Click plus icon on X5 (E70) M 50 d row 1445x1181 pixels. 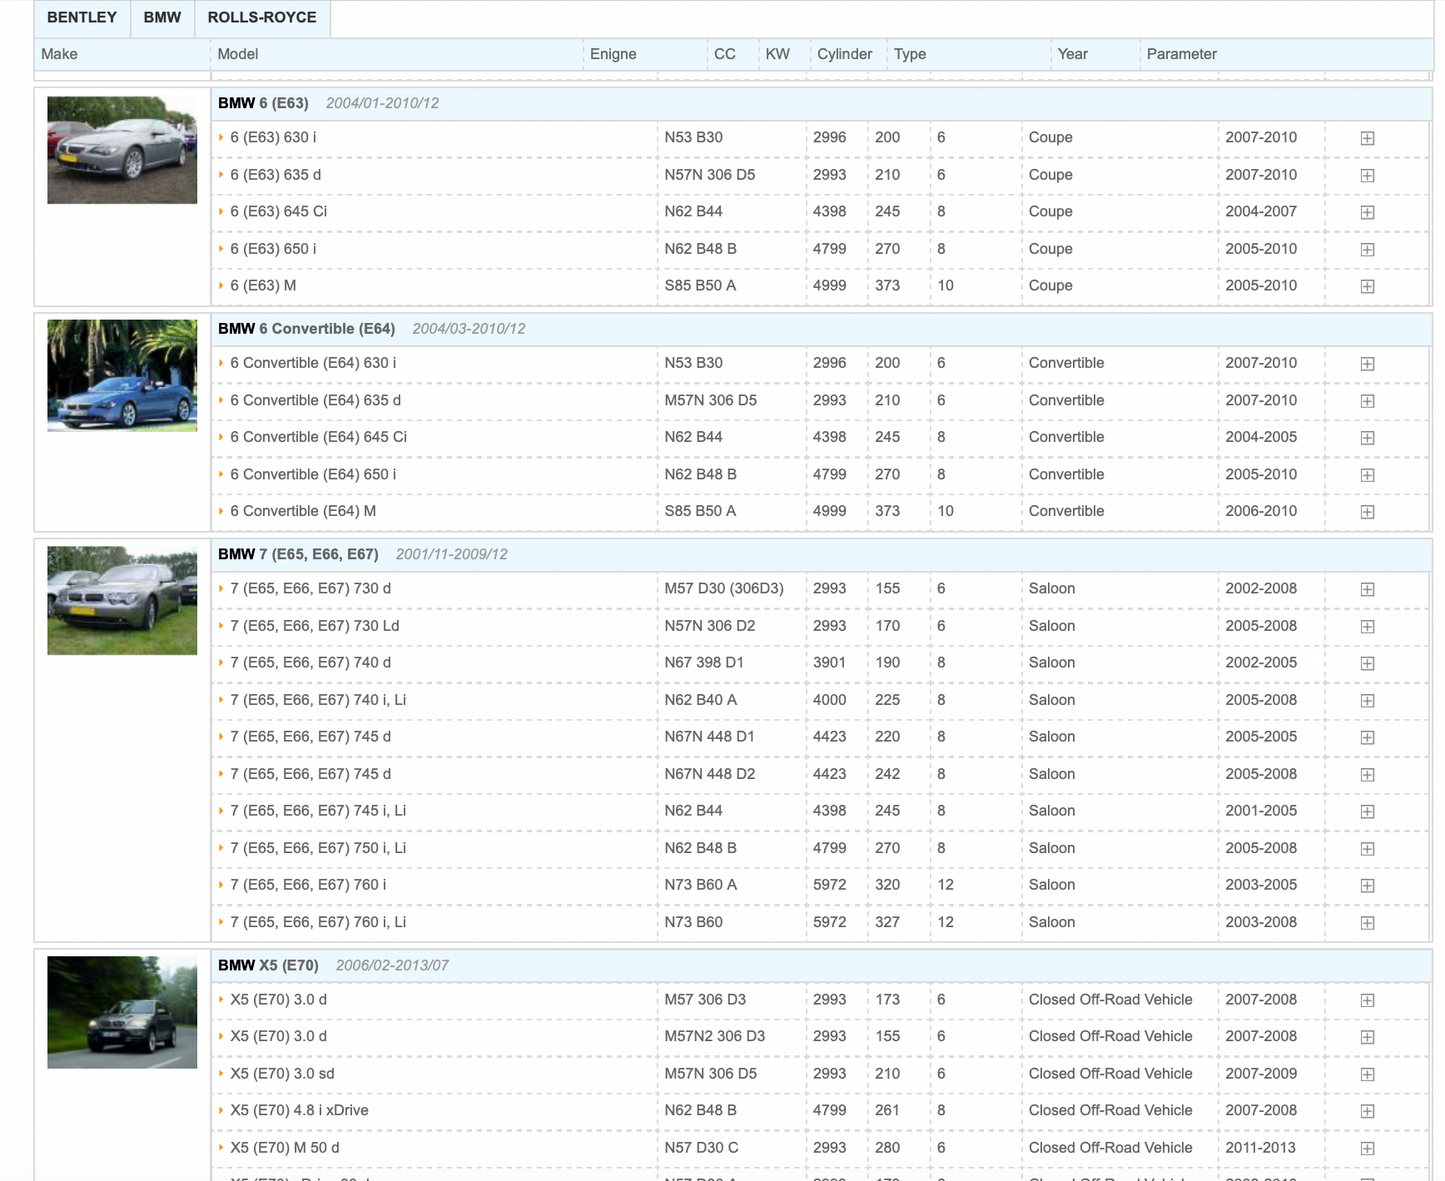1367,1148
